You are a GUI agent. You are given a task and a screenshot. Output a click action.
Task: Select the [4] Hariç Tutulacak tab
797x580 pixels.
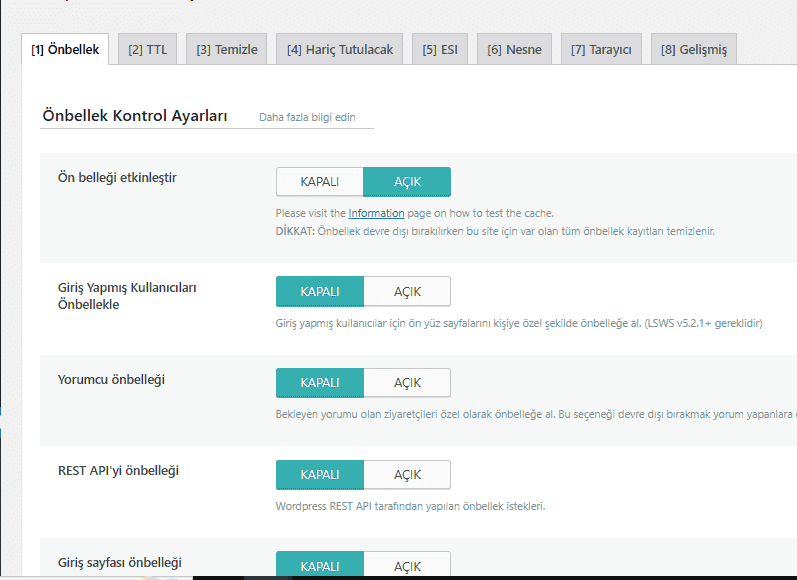click(x=339, y=49)
